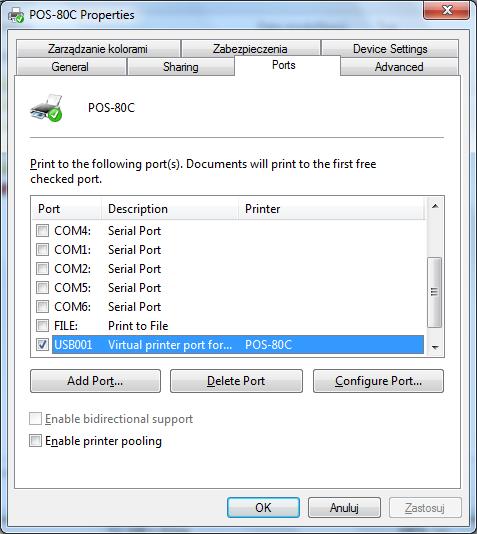Open the Advanced tab
This screenshot has width=477, height=534.
[x=399, y=66]
